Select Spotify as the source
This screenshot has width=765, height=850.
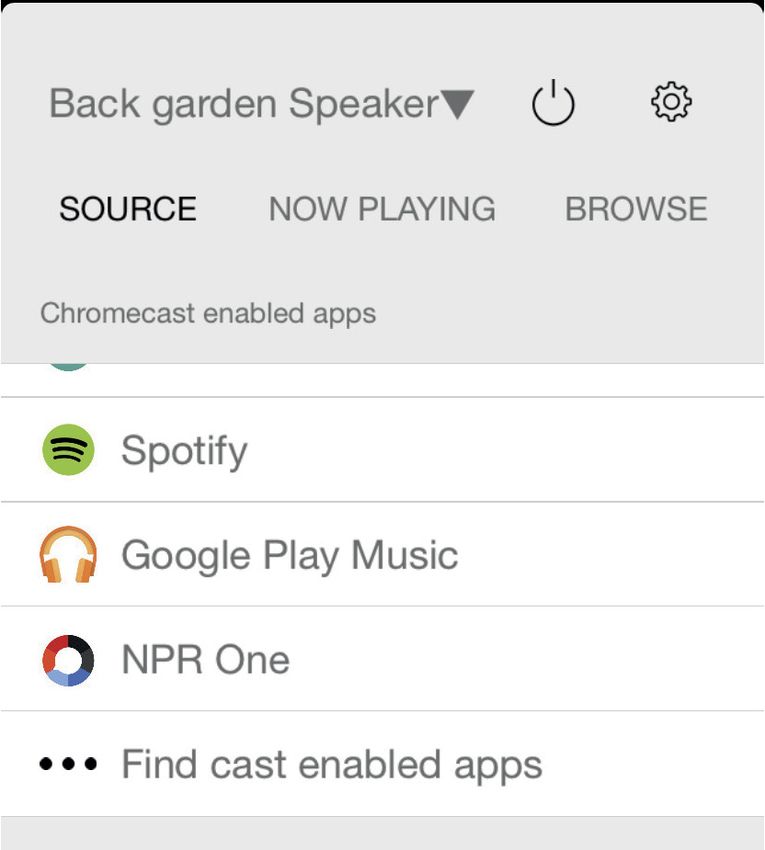coord(184,450)
